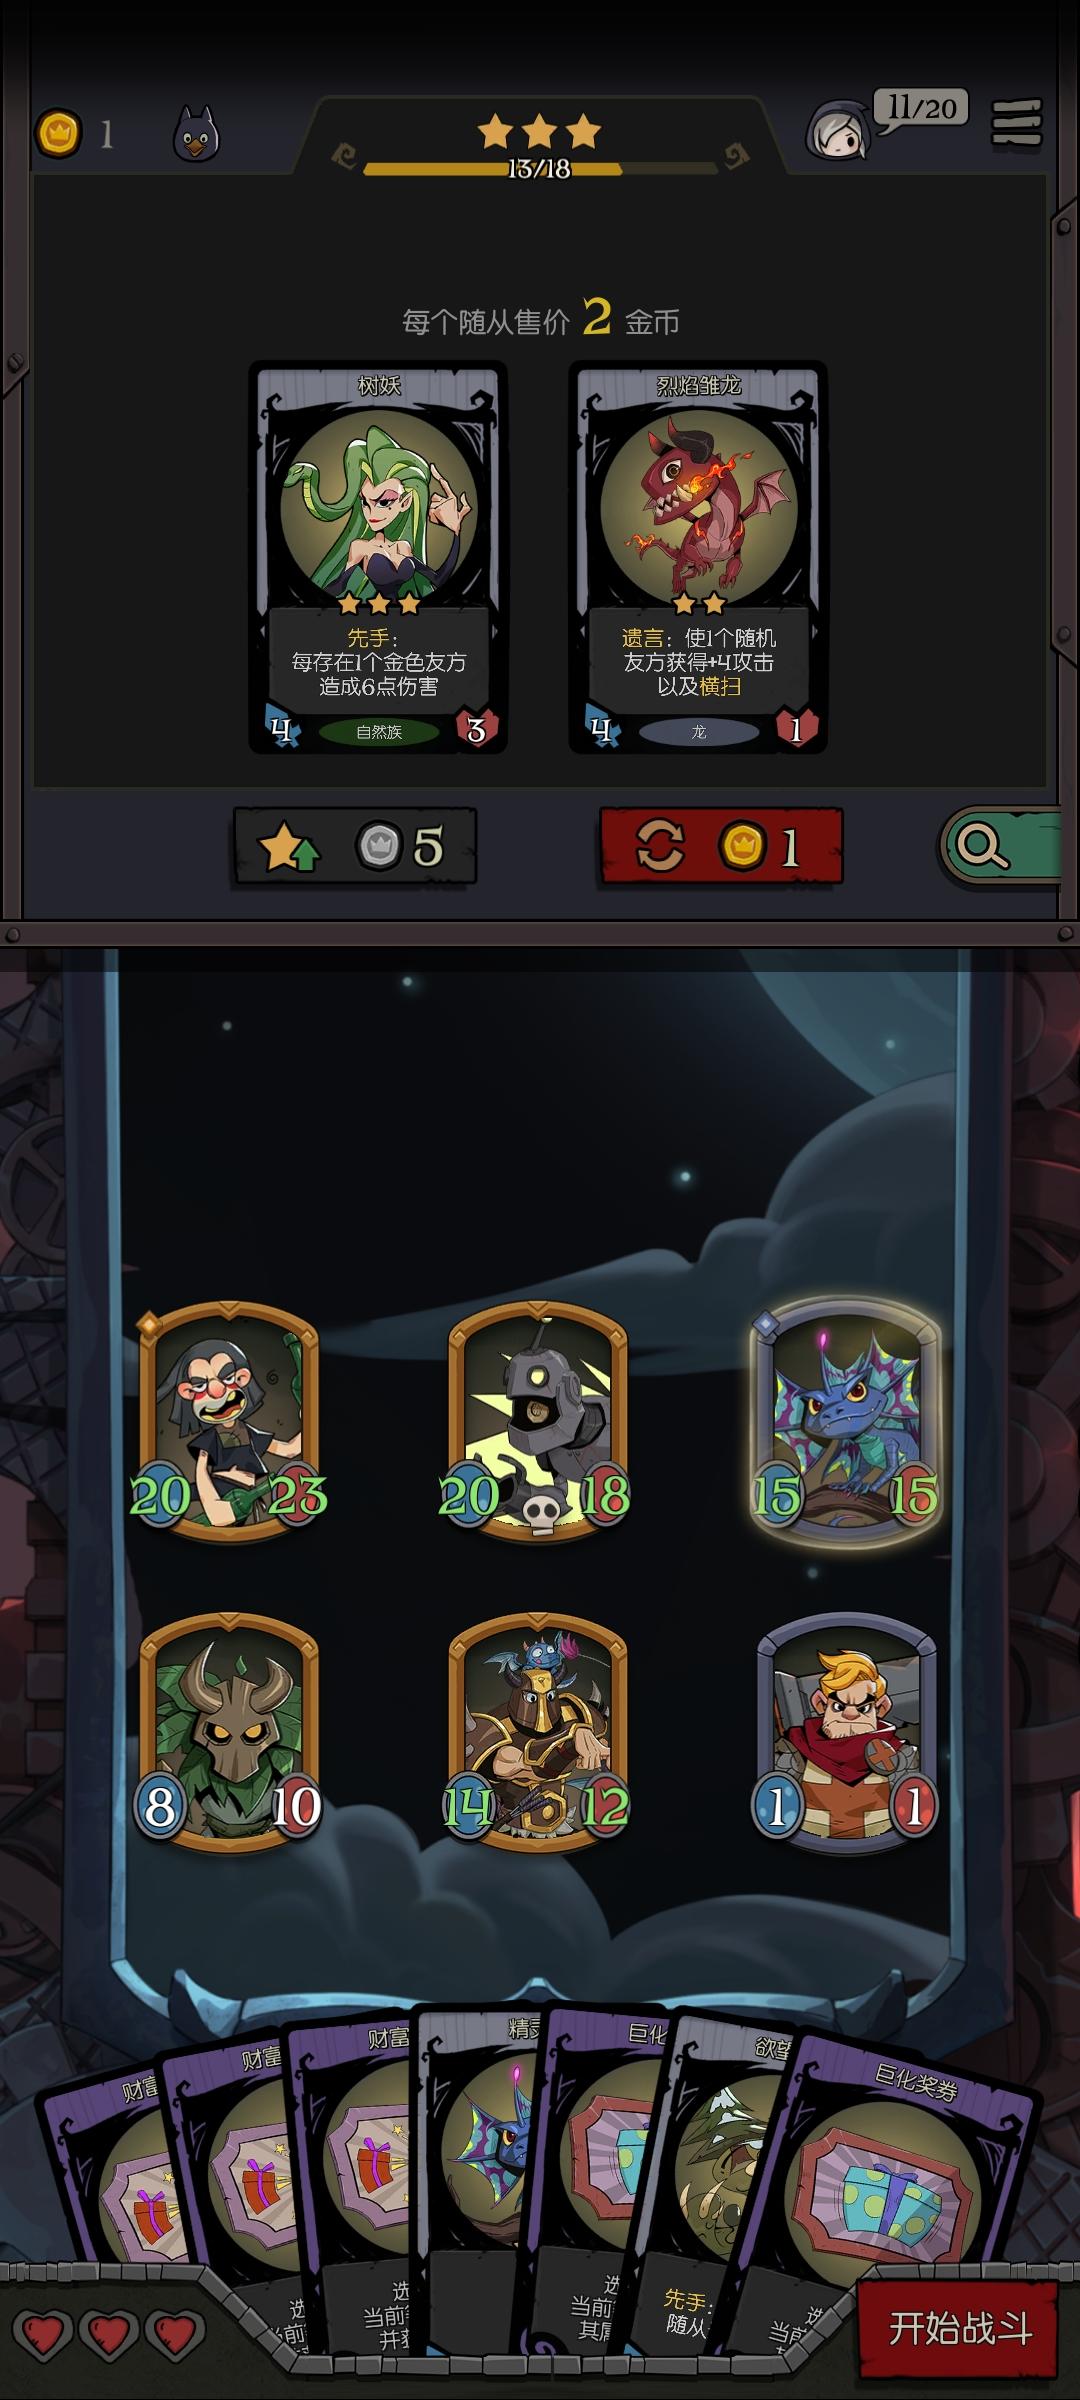Select the glowing 15/15 blue dragon minion

click(x=846, y=1422)
